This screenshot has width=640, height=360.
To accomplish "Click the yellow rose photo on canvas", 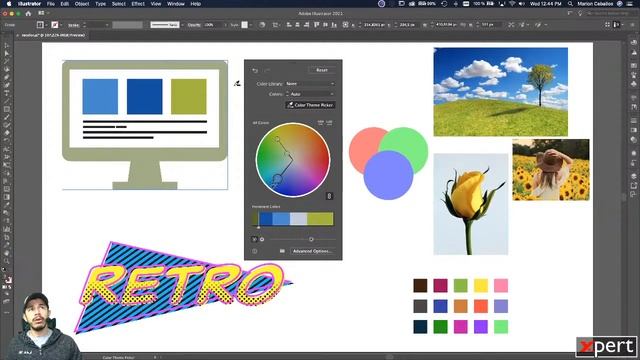I will (x=471, y=204).
